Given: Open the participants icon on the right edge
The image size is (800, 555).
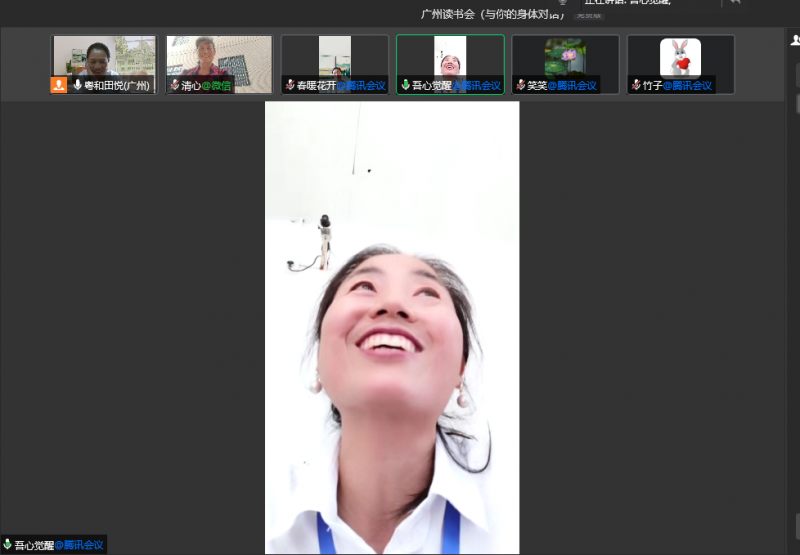Looking at the screenshot, I should click(x=794, y=41).
